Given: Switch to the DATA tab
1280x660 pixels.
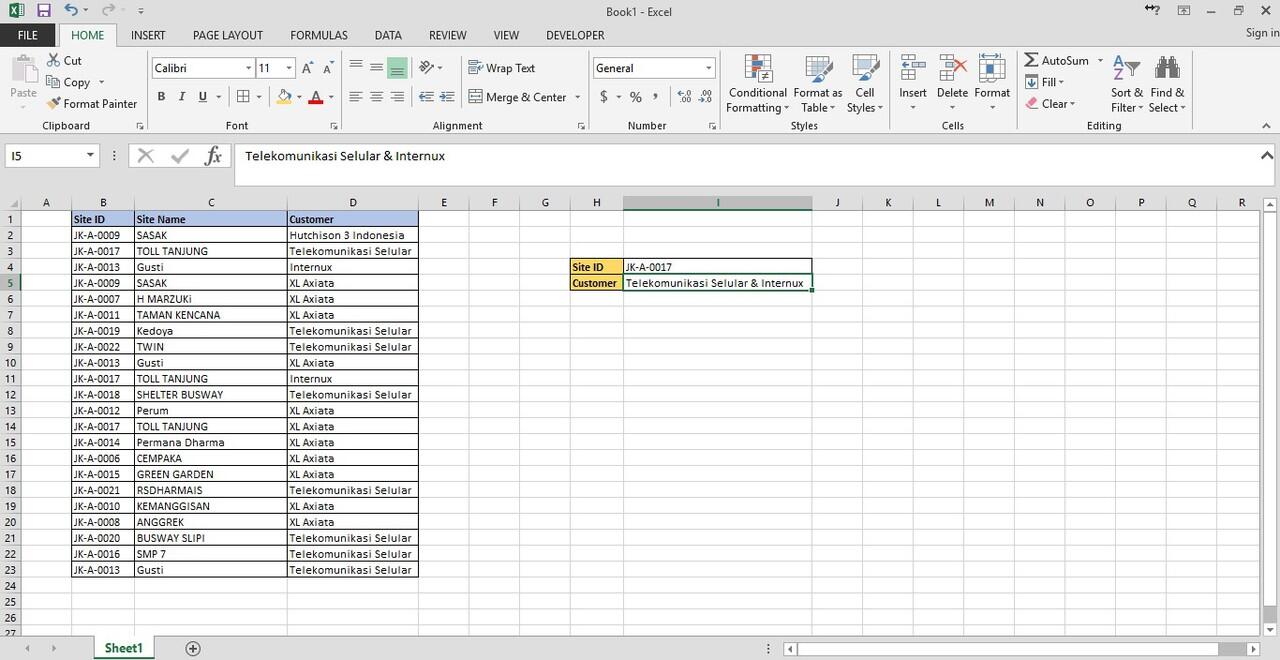Looking at the screenshot, I should [388, 35].
